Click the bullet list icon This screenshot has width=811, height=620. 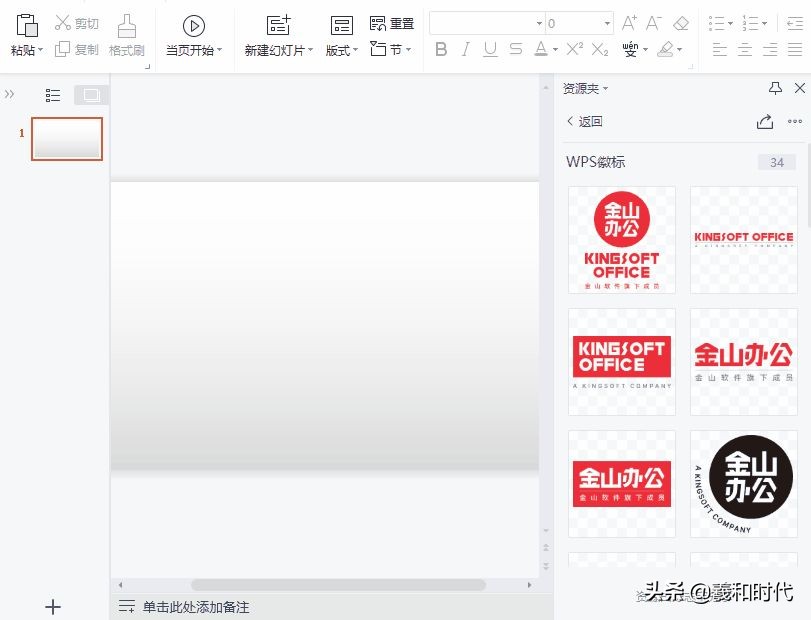[716, 23]
